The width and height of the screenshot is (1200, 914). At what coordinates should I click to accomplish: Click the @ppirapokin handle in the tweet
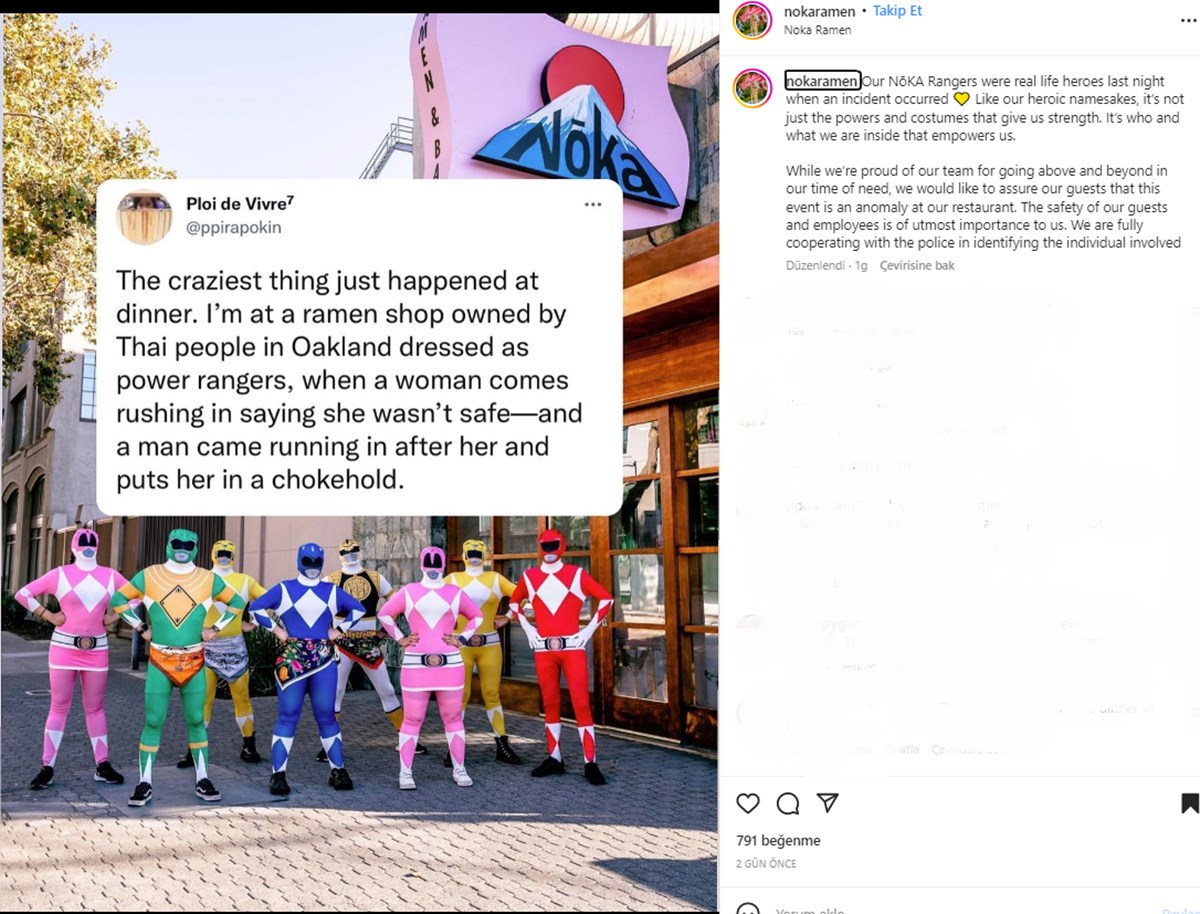234,228
